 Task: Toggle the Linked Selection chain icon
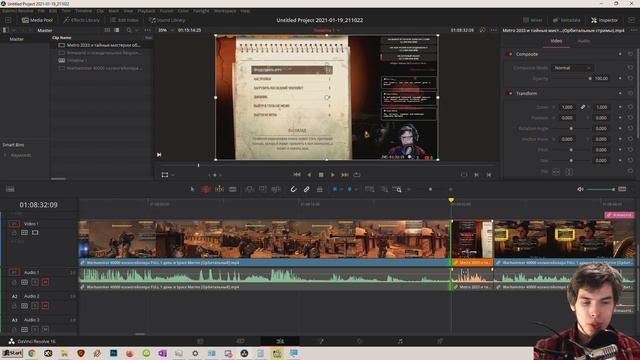pos(306,189)
